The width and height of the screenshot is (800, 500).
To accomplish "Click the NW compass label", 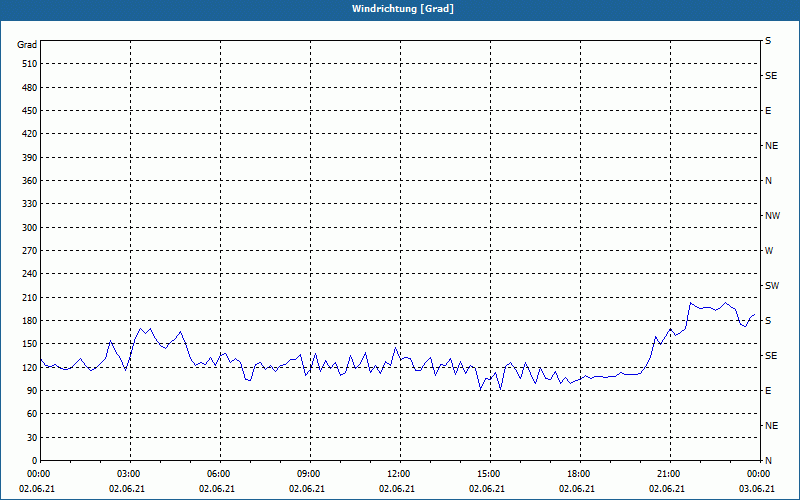I will click(772, 216).
